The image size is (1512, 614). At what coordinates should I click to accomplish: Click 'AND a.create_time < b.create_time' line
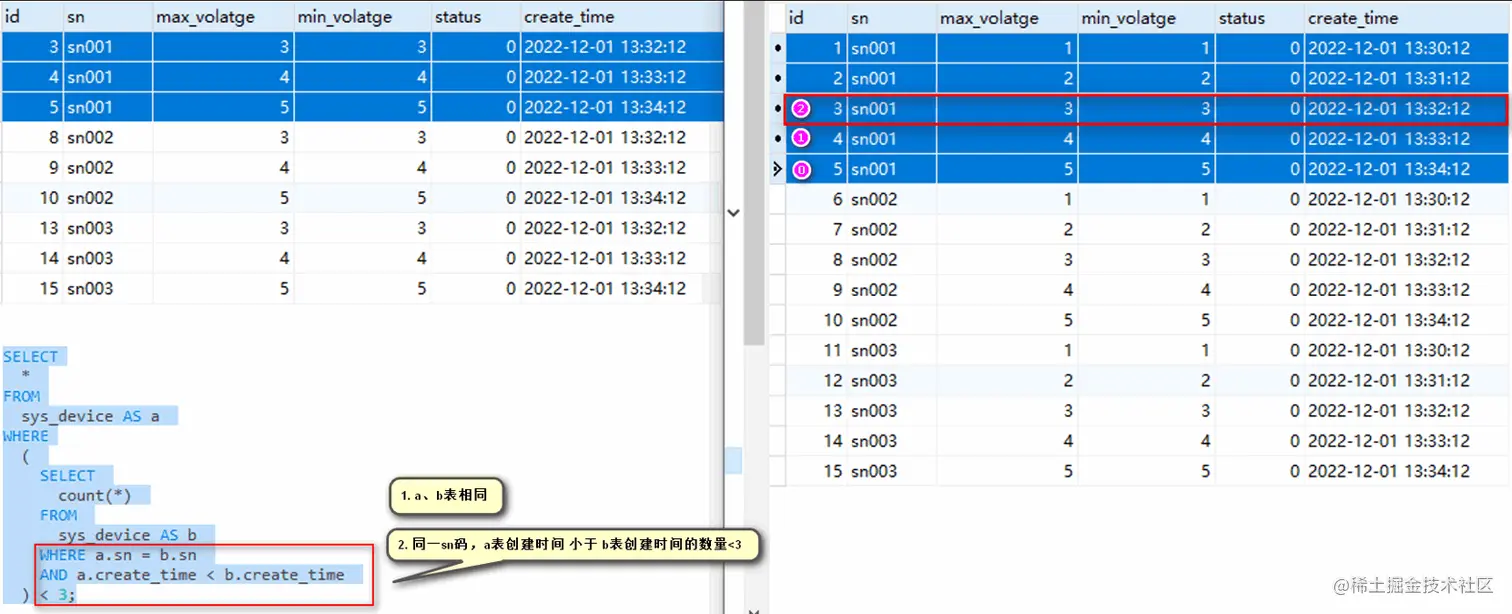pyautogui.click(x=192, y=575)
